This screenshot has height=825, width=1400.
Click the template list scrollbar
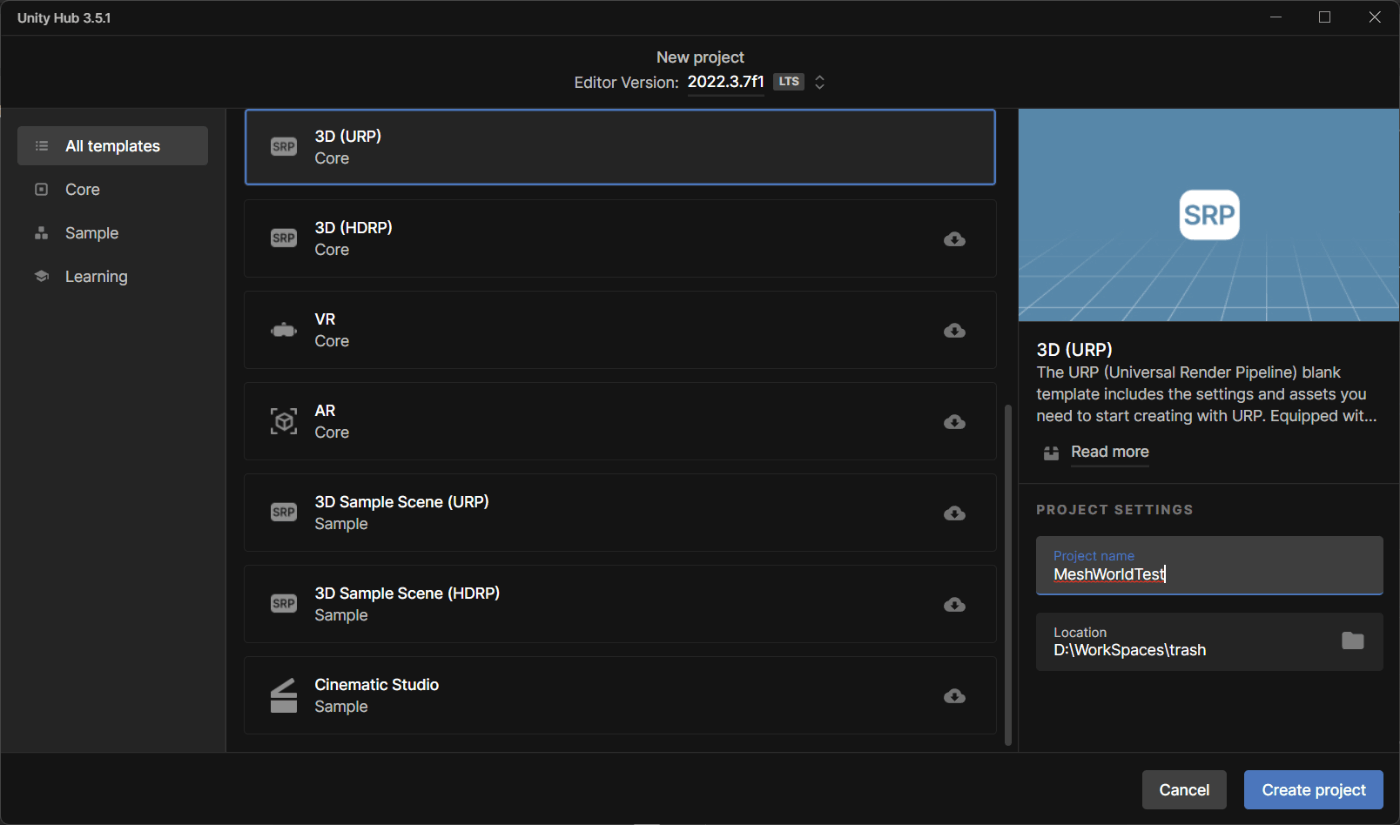click(x=1007, y=575)
